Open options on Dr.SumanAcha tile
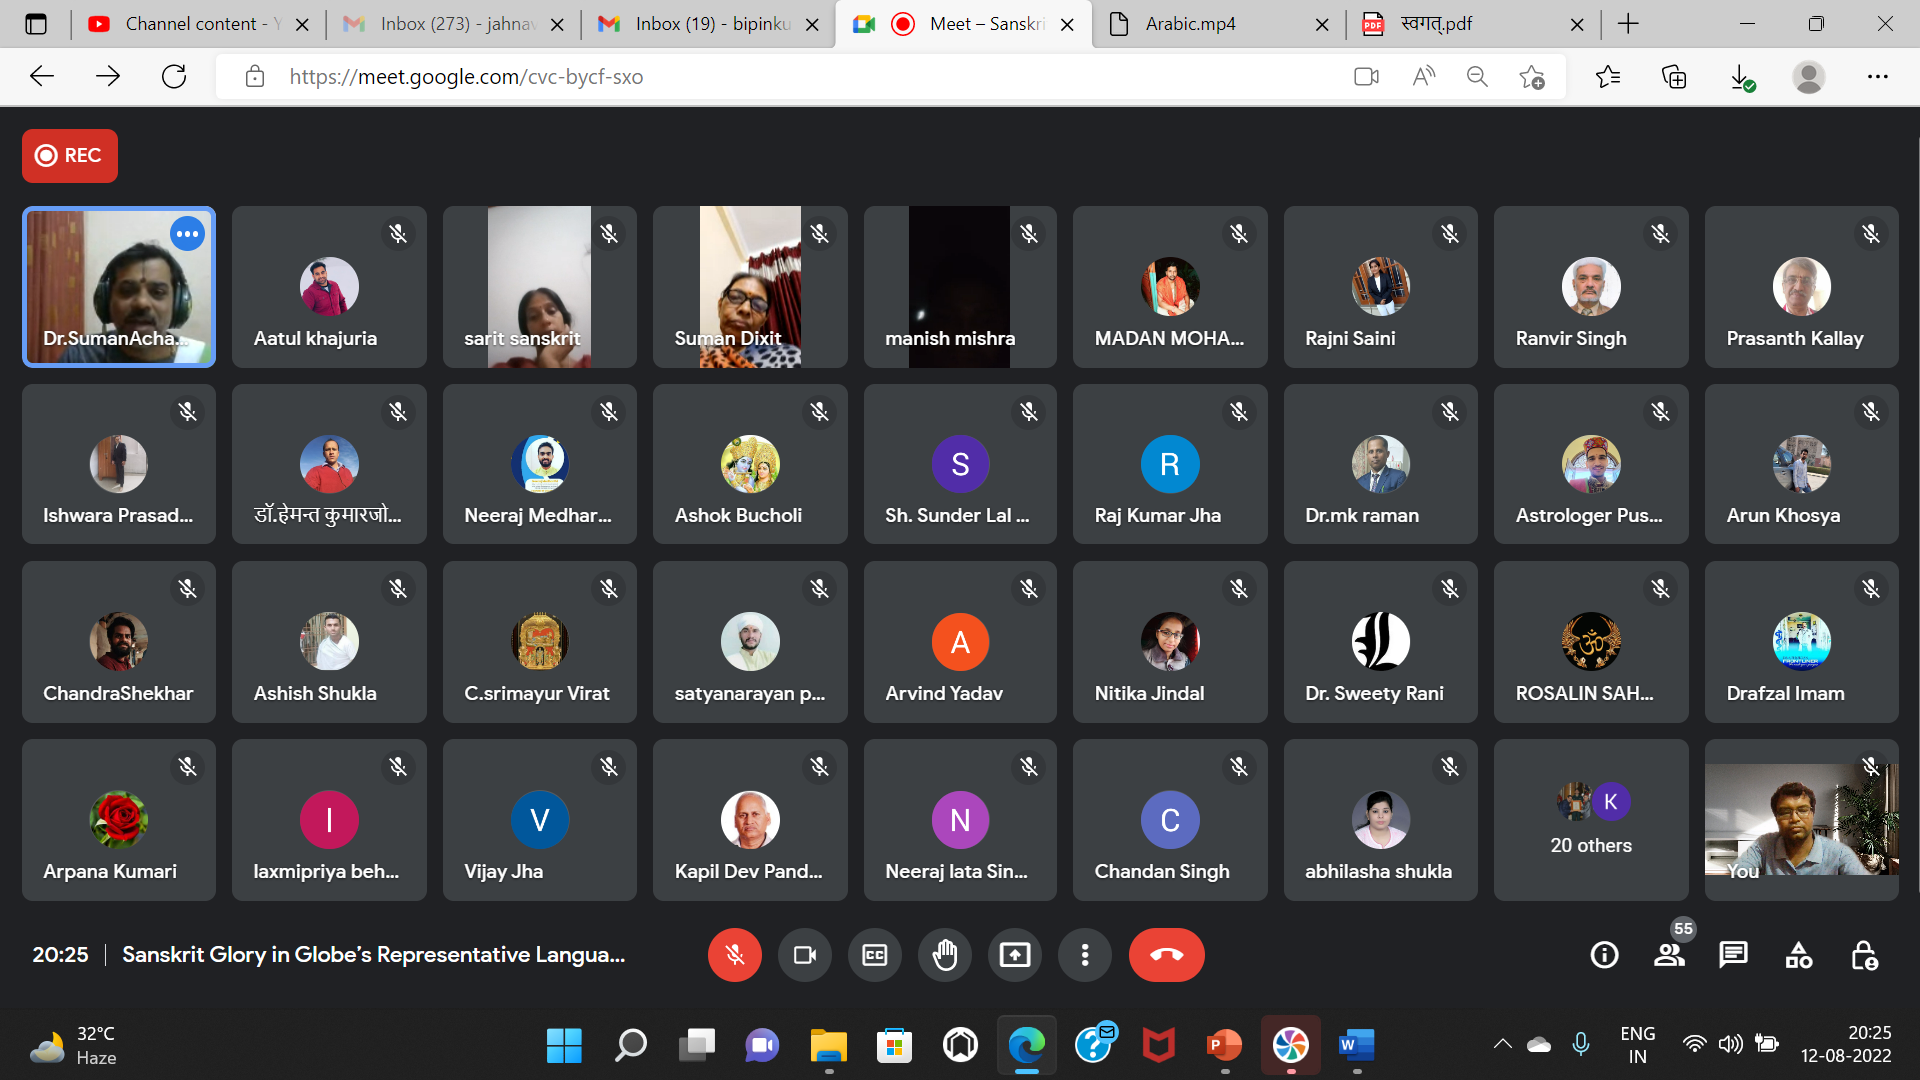Image resolution: width=1920 pixels, height=1080 pixels. coord(187,234)
